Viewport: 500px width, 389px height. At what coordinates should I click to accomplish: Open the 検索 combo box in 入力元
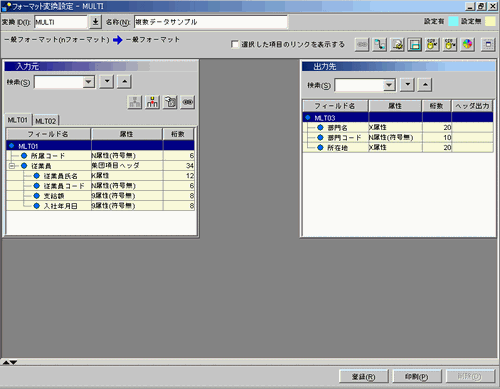tap(89, 82)
